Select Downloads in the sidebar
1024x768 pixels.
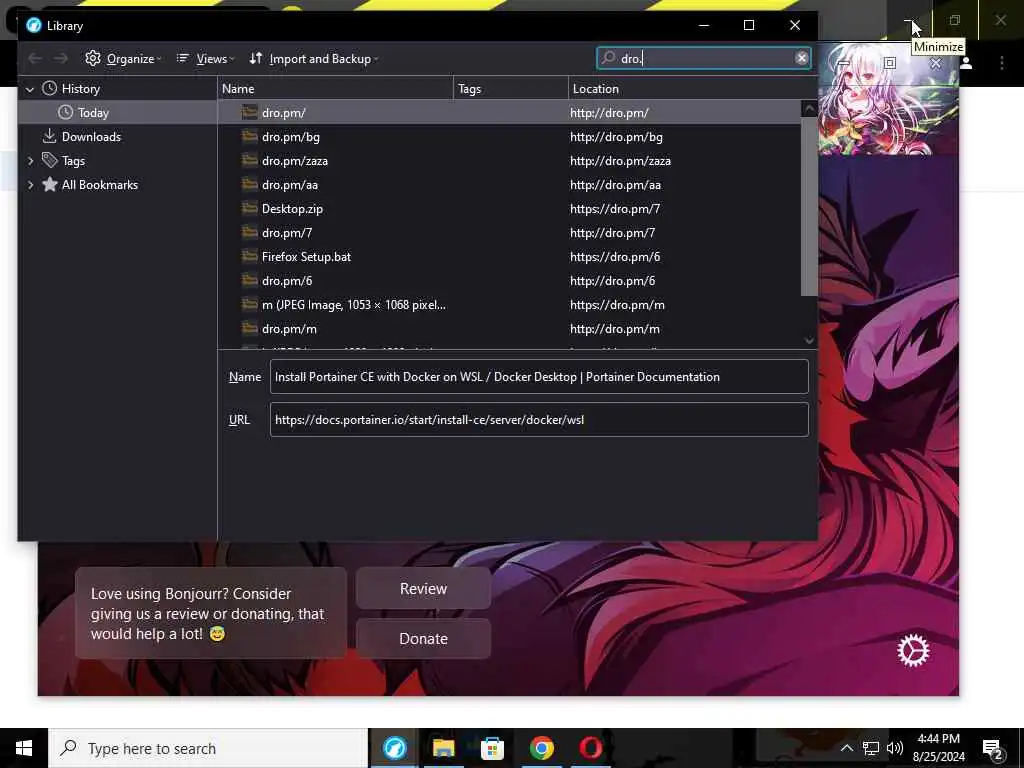(118, 136)
